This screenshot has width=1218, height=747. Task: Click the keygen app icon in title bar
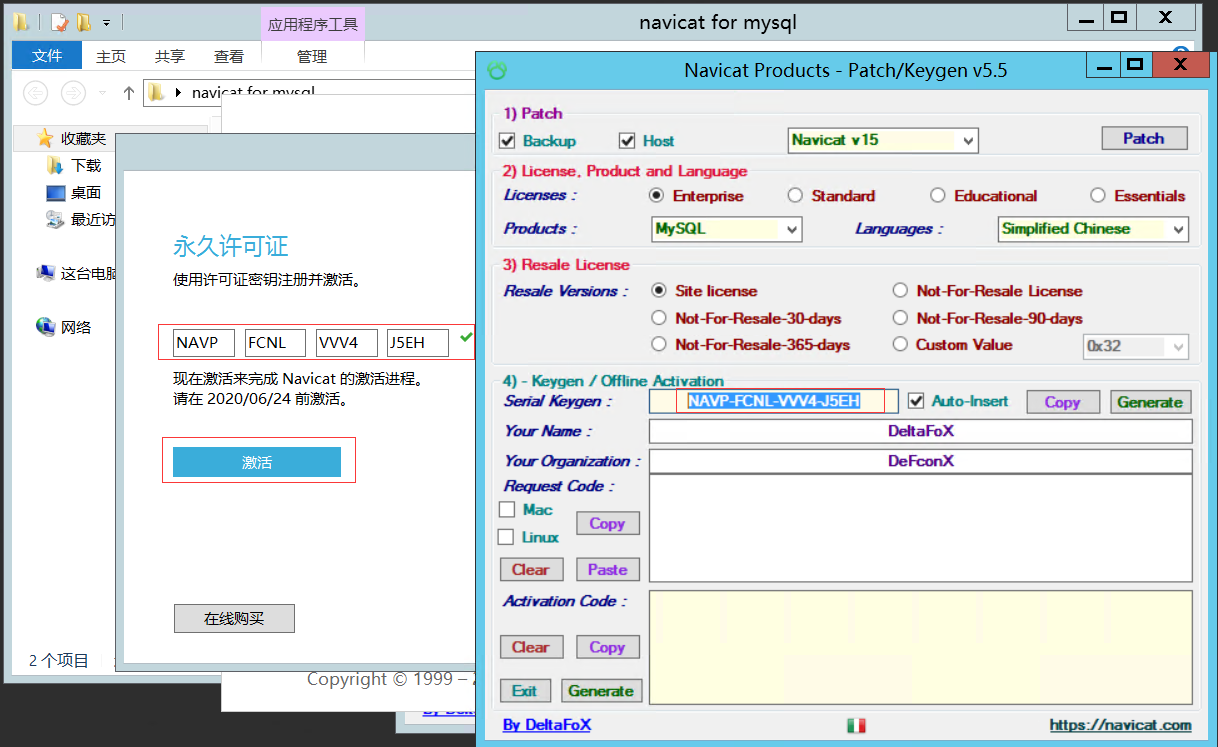(497, 70)
